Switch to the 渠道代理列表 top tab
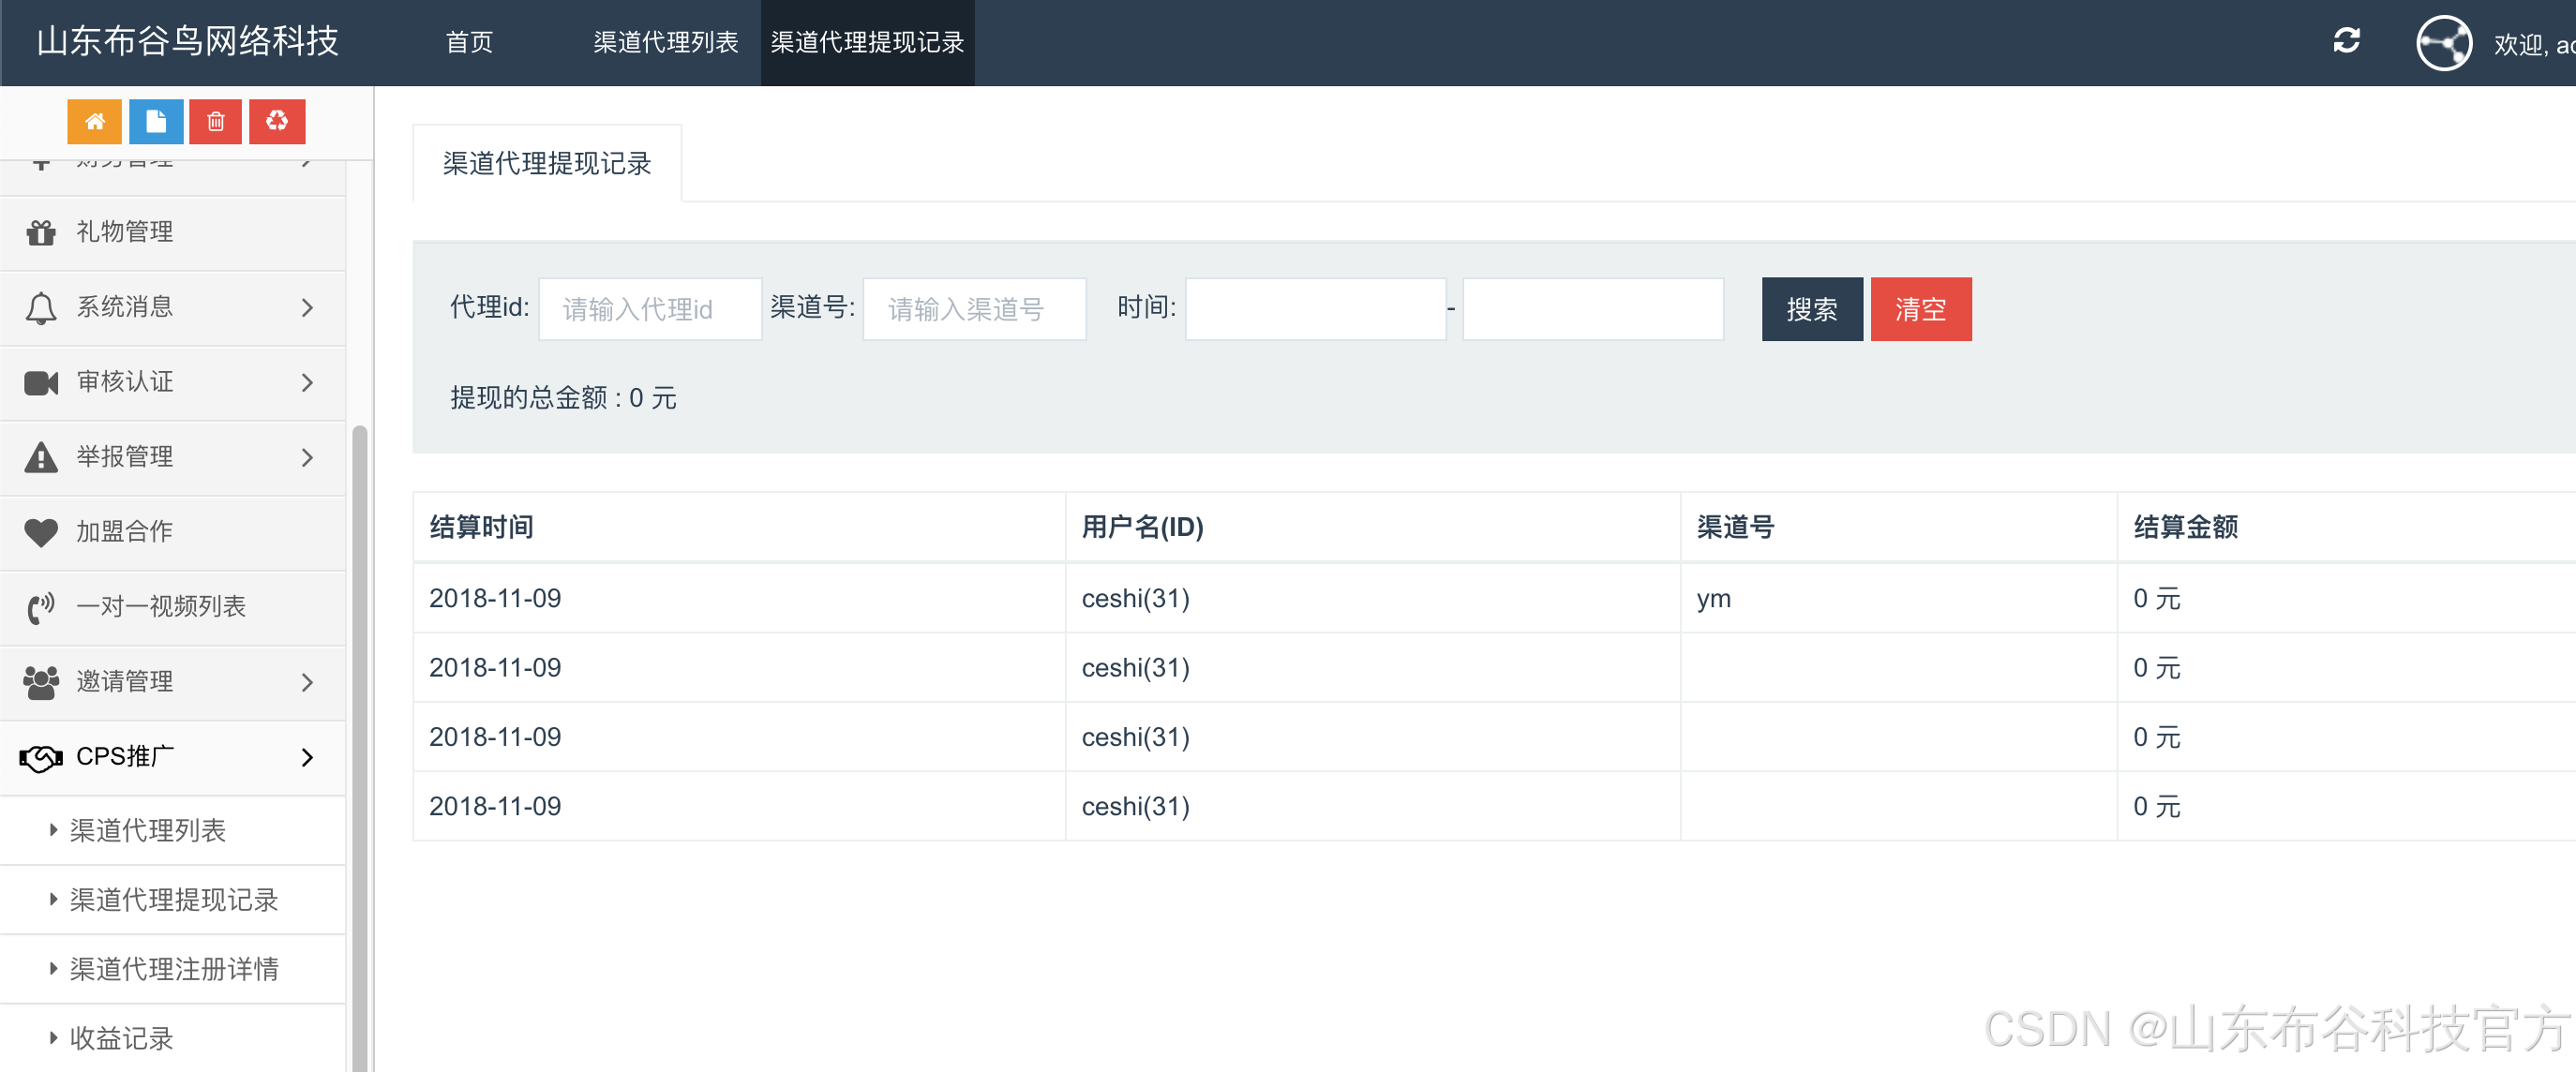2576x1072 pixels. tap(665, 43)
